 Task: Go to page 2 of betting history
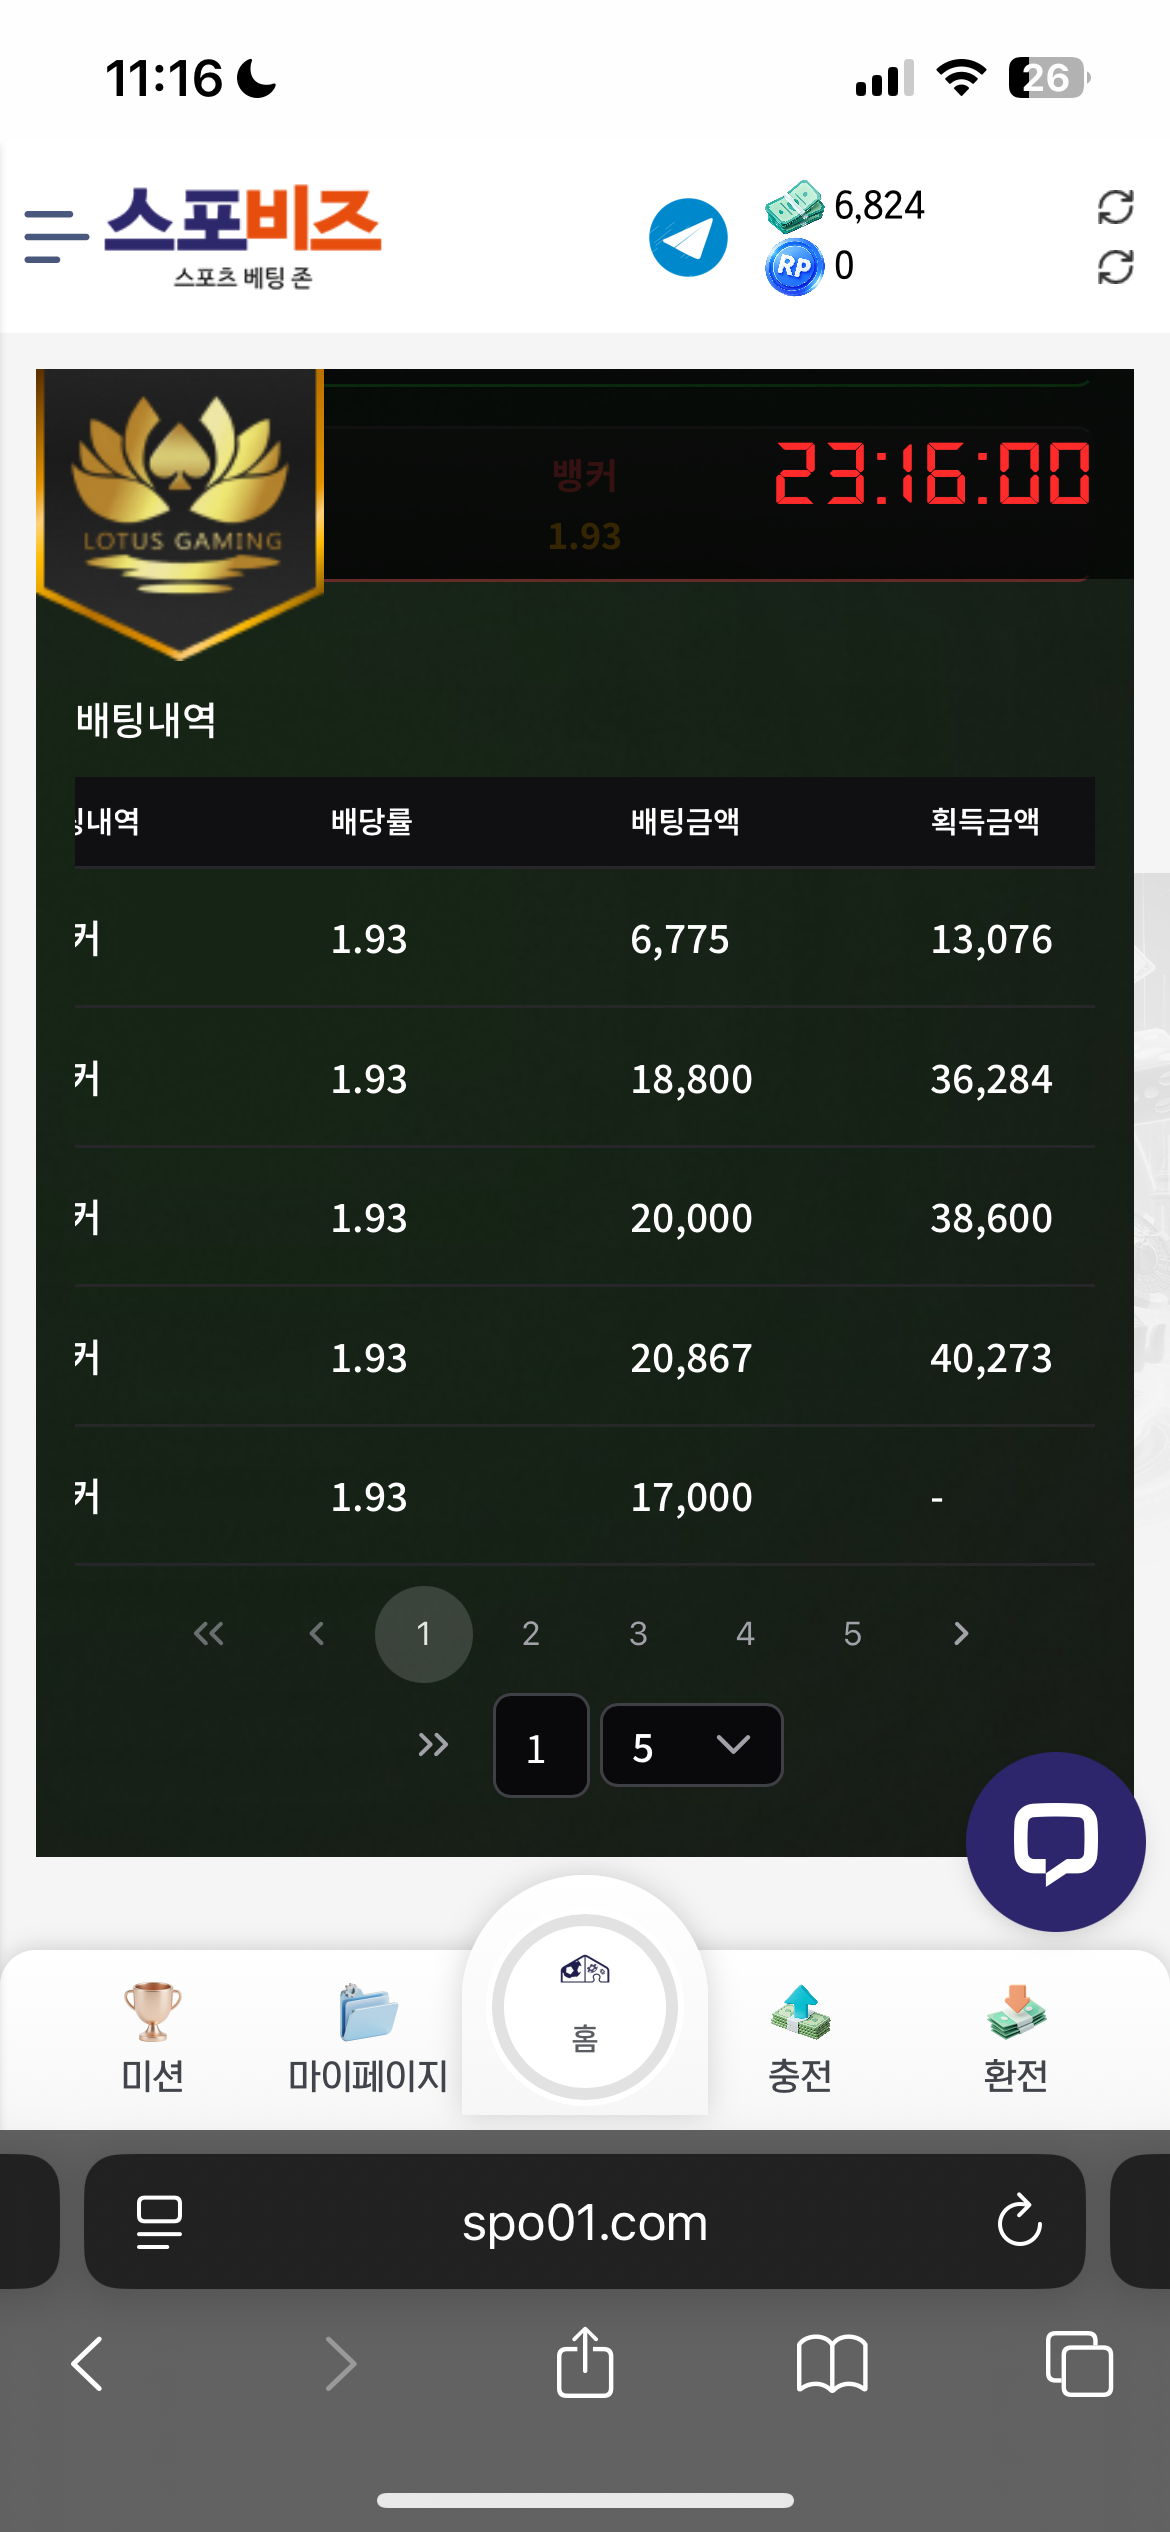coord(531,1634)
